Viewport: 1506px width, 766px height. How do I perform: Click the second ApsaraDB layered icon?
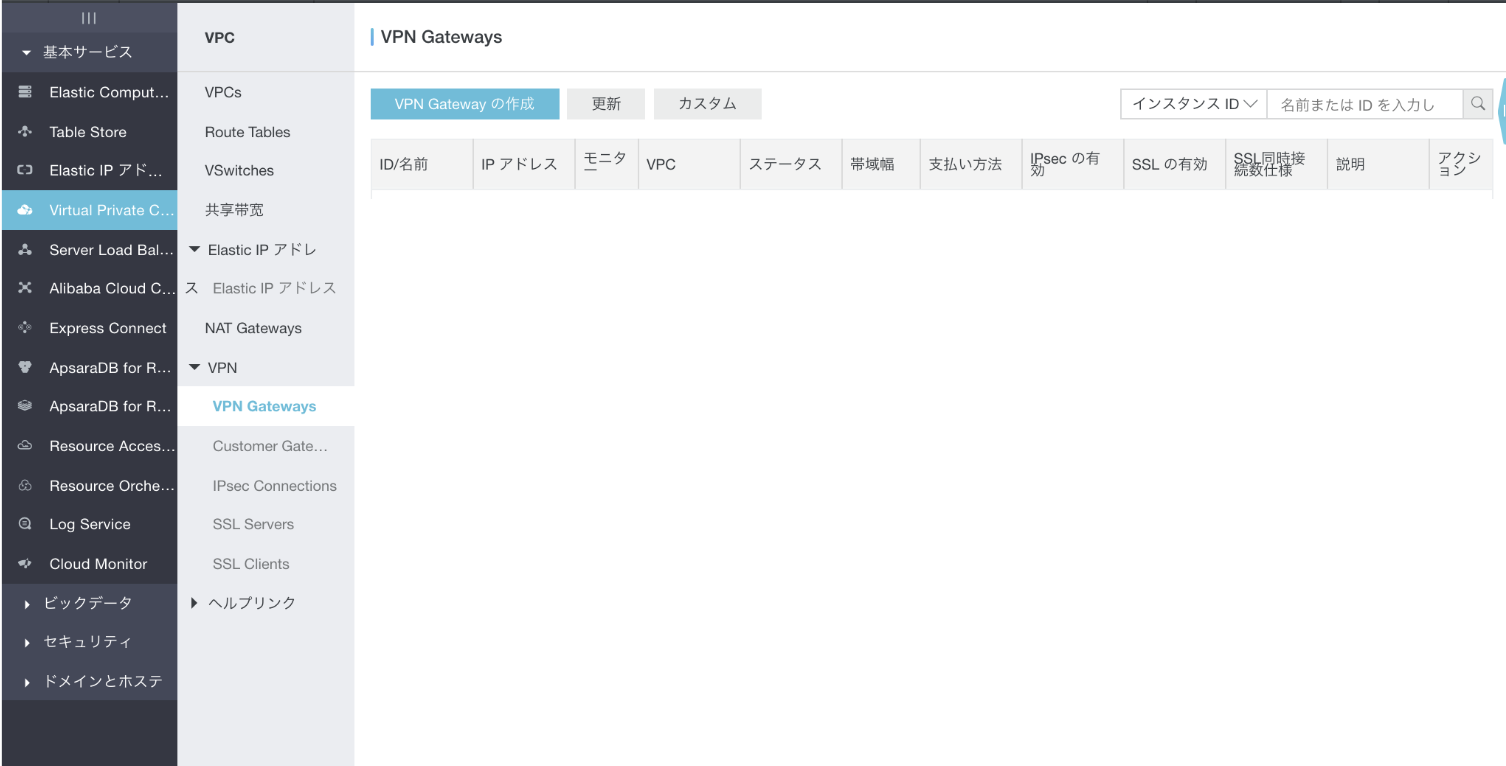[25, 407]
